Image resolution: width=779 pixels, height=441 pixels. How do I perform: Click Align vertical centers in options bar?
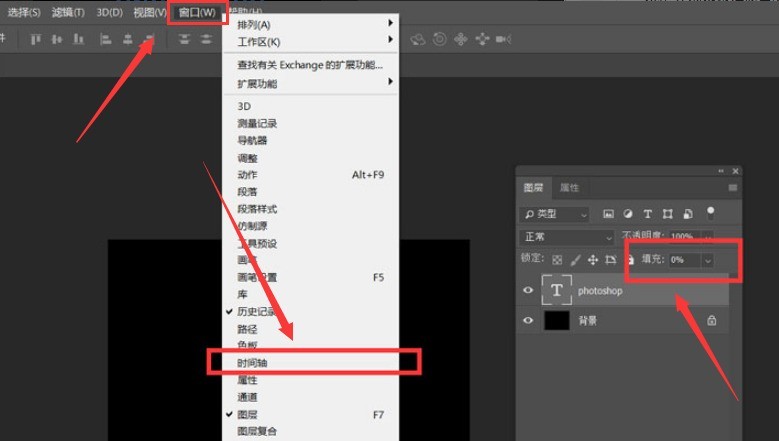click(x=57, y=39)
